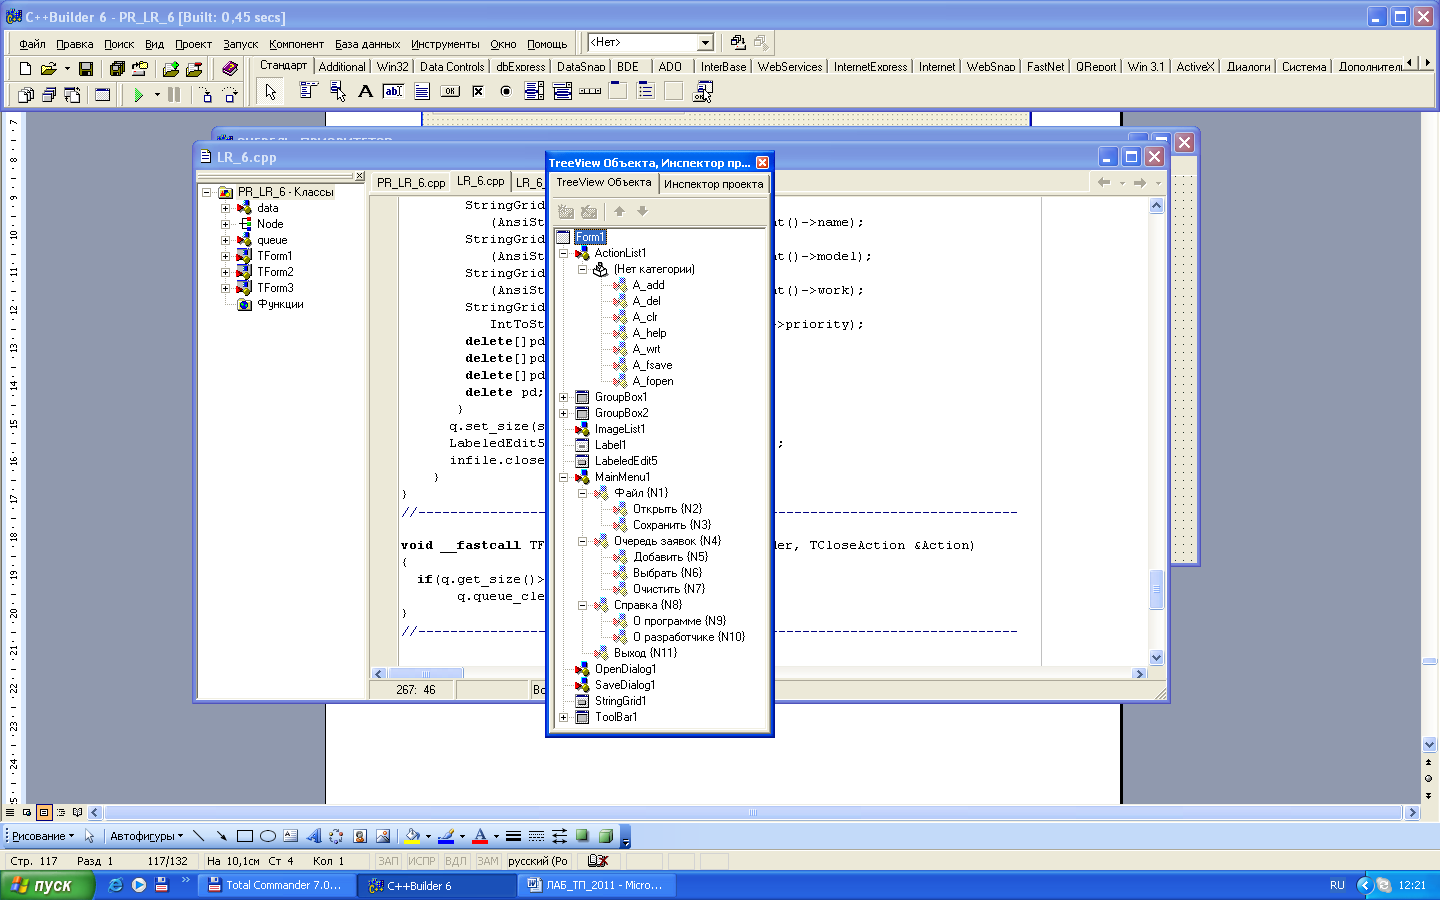Click the New file icon in the toolbar
This screenshot has height=900, width=1440.
point(25,69)
